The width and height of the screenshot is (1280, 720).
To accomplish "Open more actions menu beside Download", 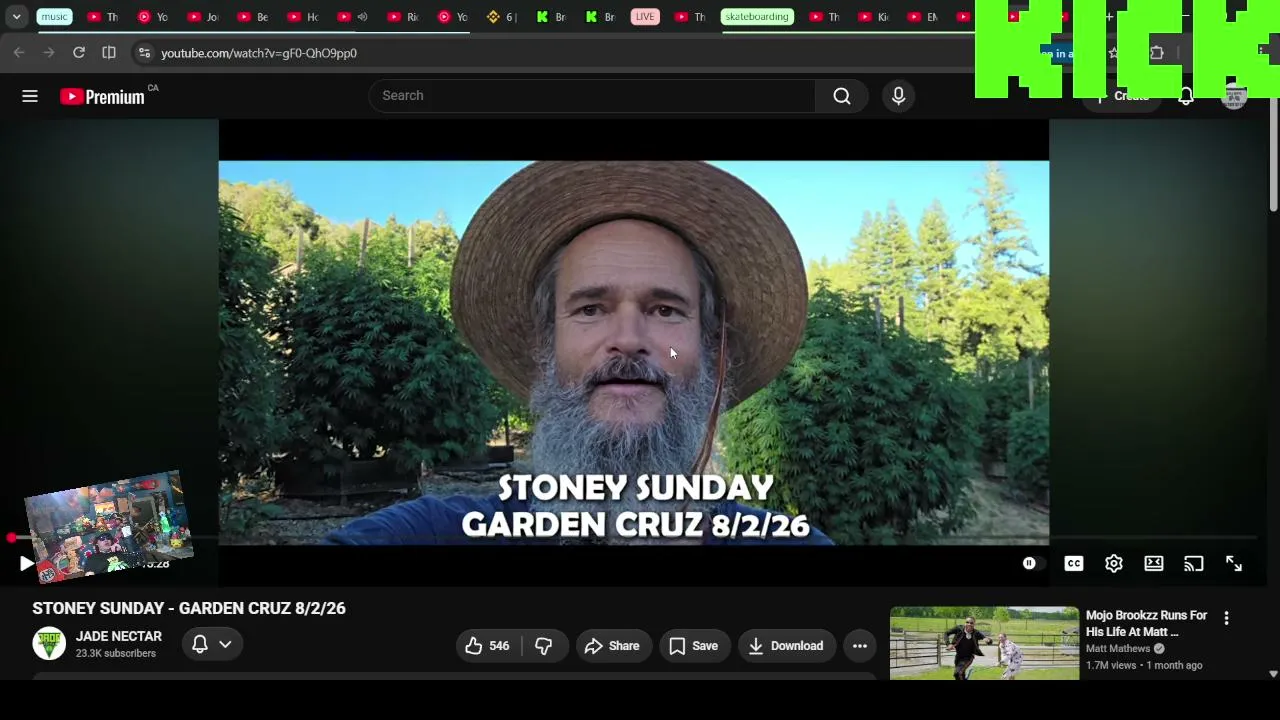I will [859, 646].
